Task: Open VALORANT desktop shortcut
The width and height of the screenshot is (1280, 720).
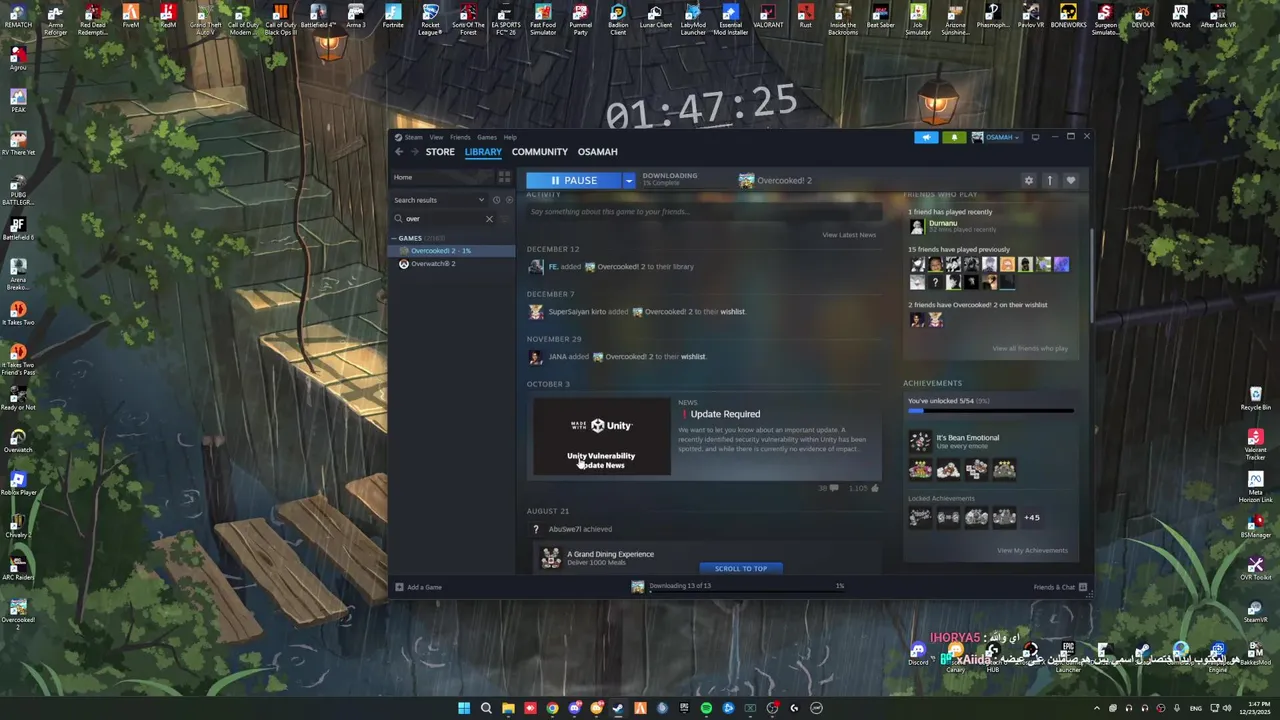Action: [768, 17]
